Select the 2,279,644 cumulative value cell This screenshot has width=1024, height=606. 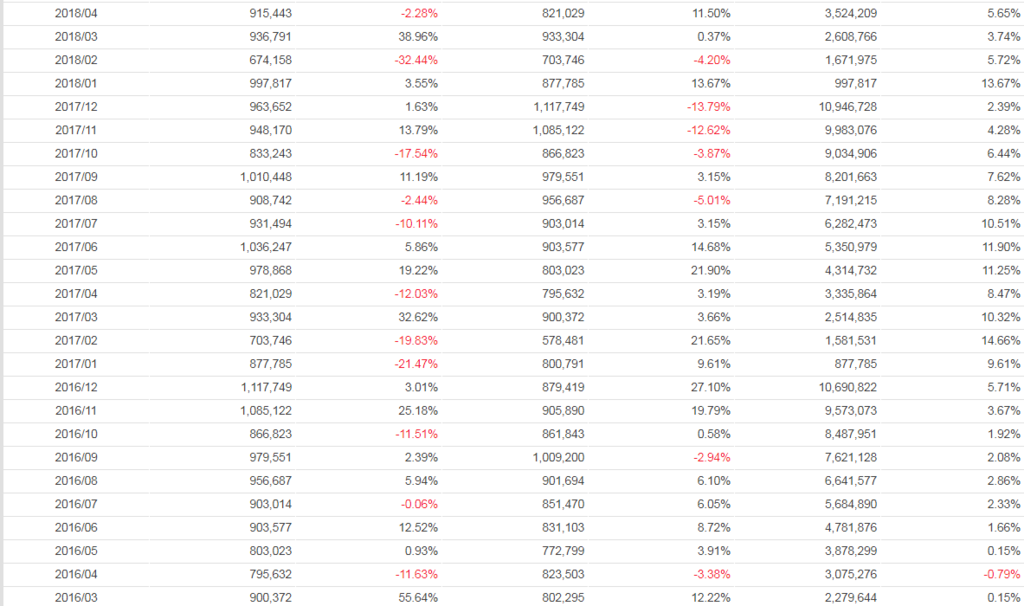852,597
